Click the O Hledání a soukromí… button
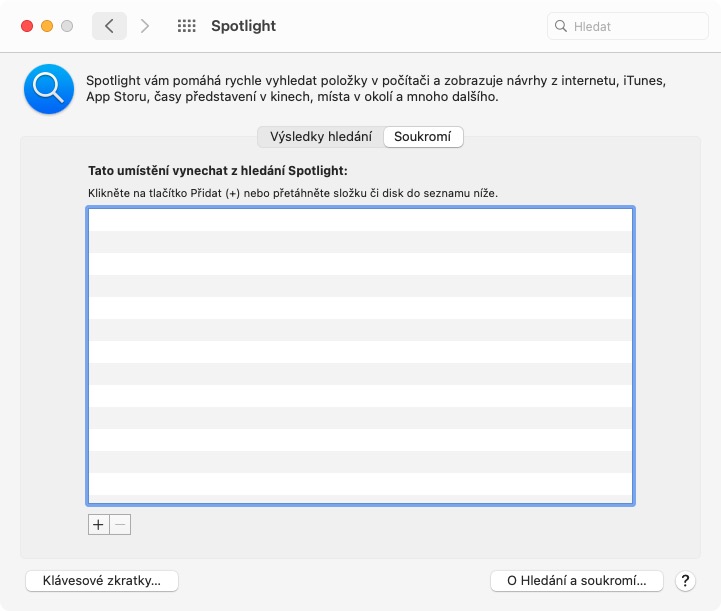Viewport: 721px width, 611px height. tap(577, 580)
